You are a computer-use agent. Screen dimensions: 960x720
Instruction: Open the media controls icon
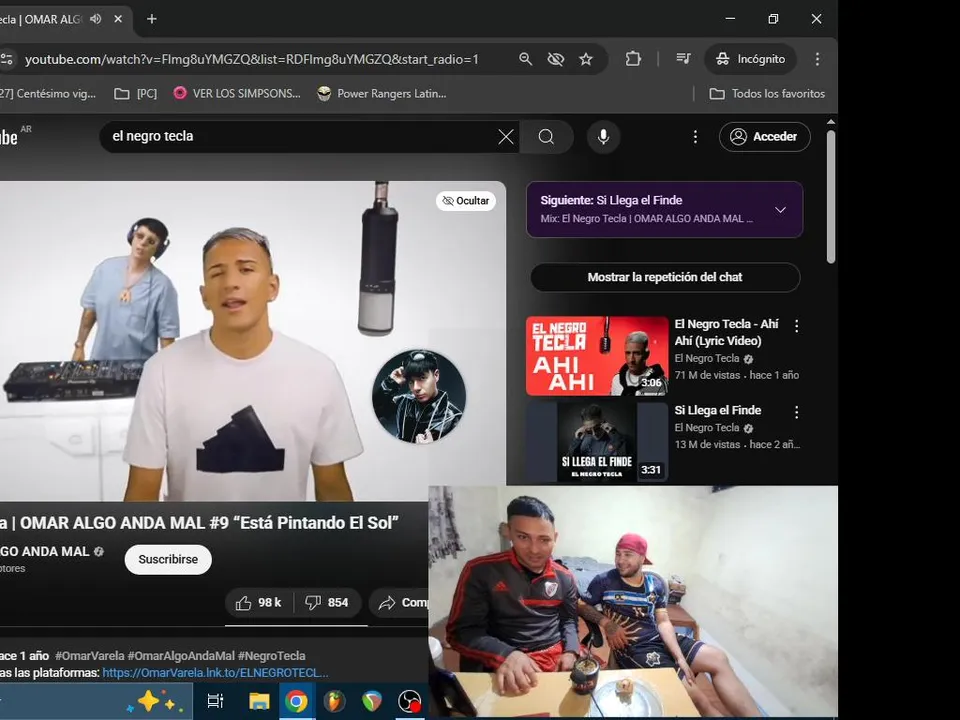tap(683, 59)
